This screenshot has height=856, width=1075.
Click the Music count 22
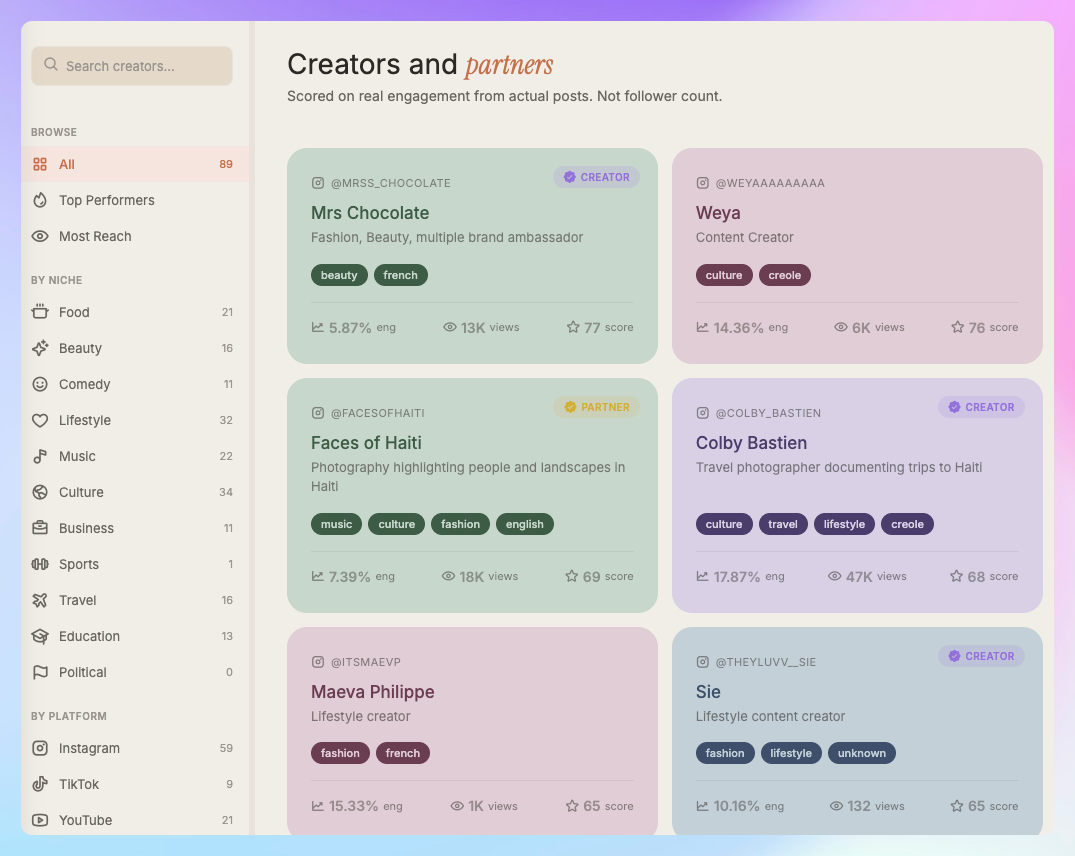coord(226,456)
